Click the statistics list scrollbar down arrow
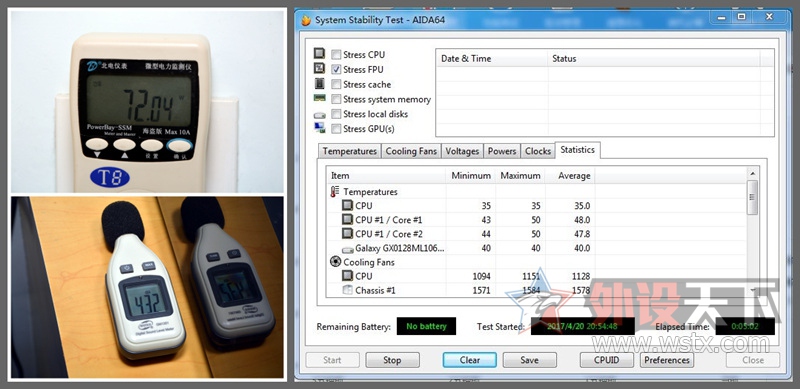The height and width of the screenshot is (389, 800). click(x=753, y=290)
